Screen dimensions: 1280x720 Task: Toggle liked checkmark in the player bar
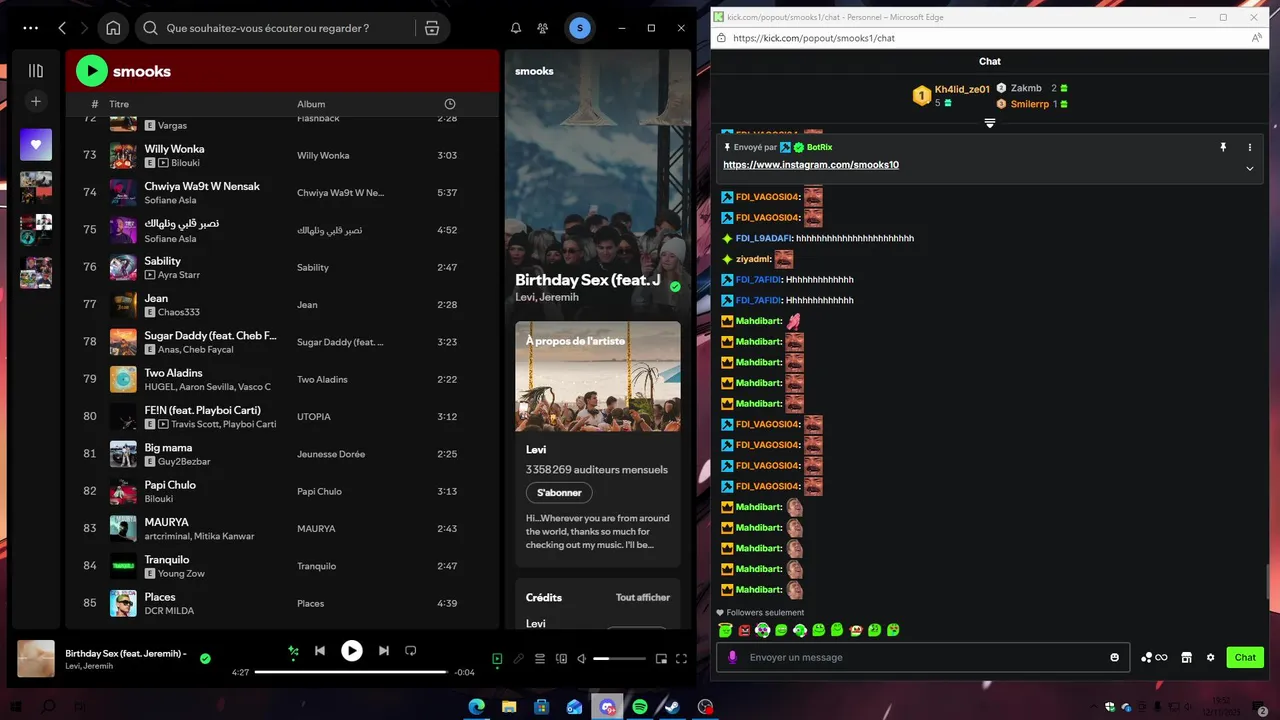pos(205,659)
